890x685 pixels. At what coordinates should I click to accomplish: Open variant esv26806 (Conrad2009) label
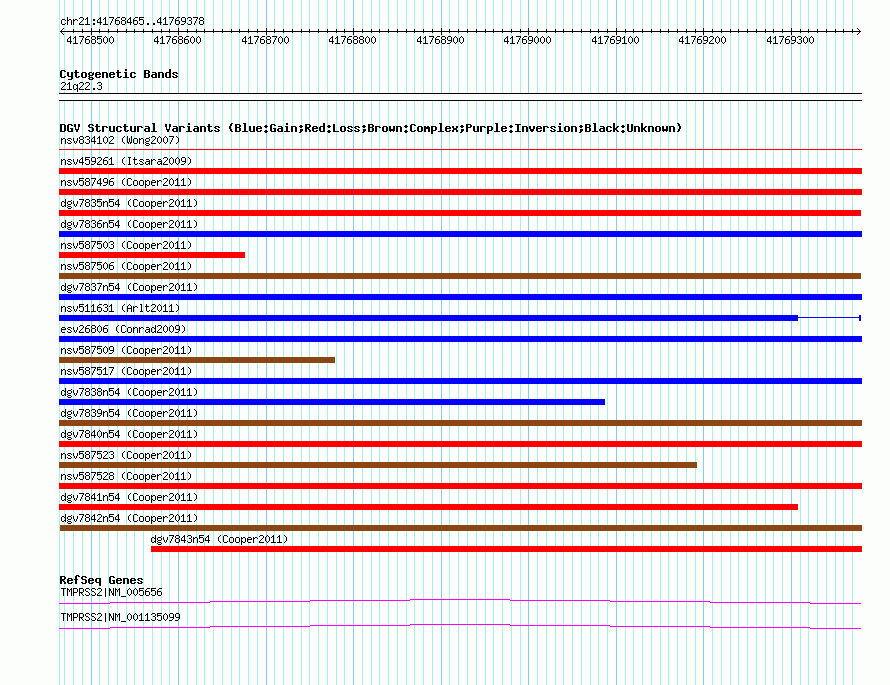[123, 329]
